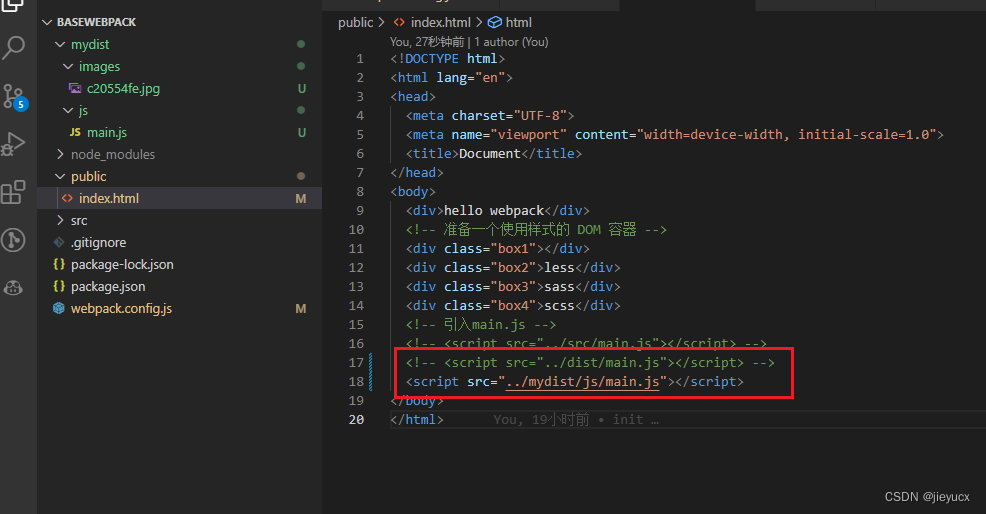
Task: Click the git icon beside .gitignore
Action: pos(59,242)
